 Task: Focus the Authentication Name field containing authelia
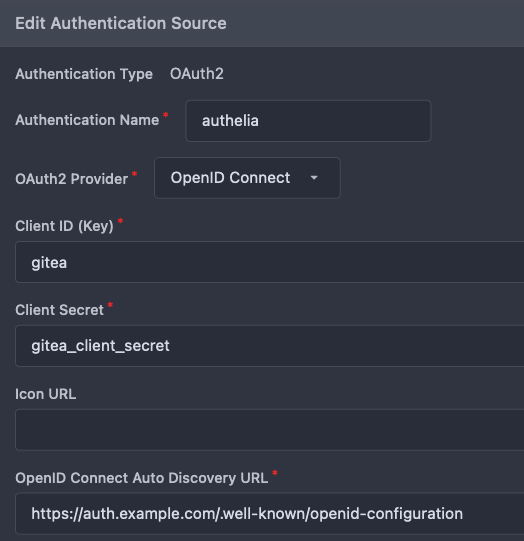pyautogui.click(x=308, y=121)
